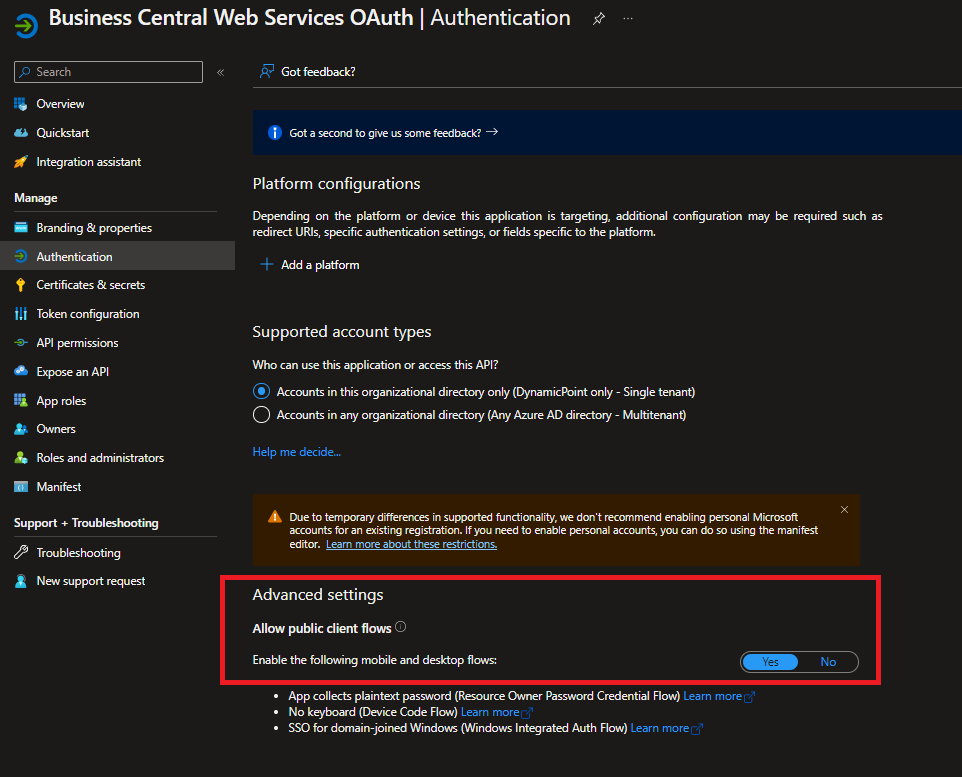Create a New support request
This screenshot has height=777, width=962.
[x=91, y=581]
